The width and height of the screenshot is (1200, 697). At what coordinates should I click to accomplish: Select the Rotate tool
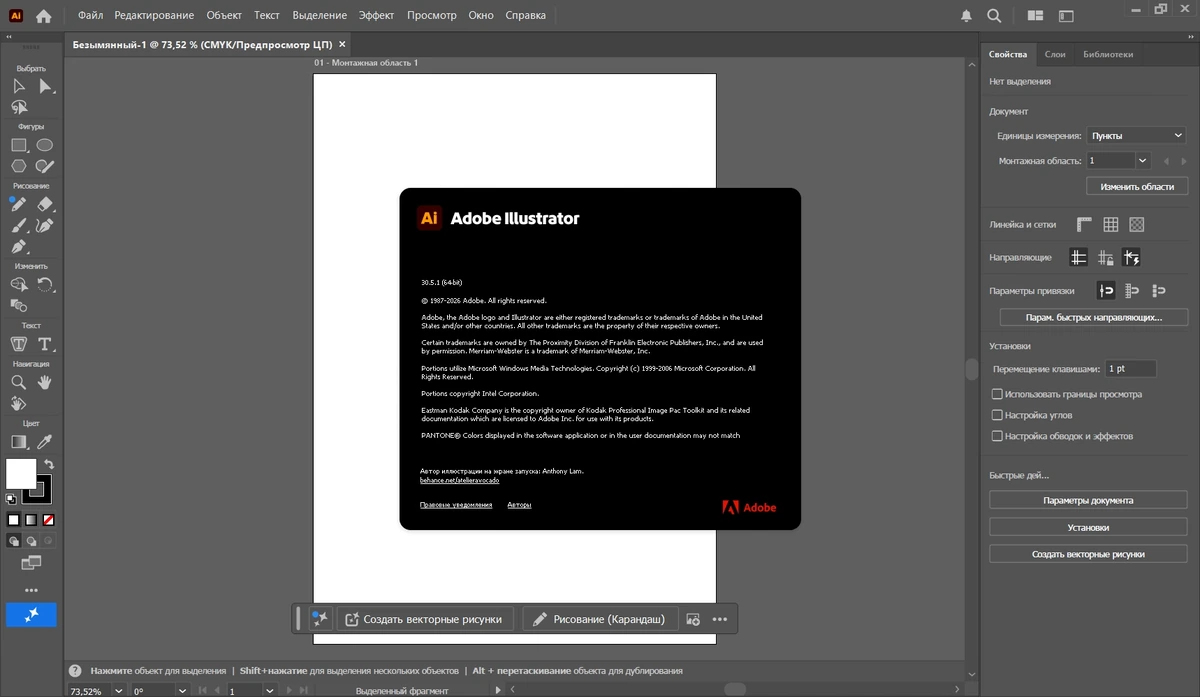[x=45, y=285]
